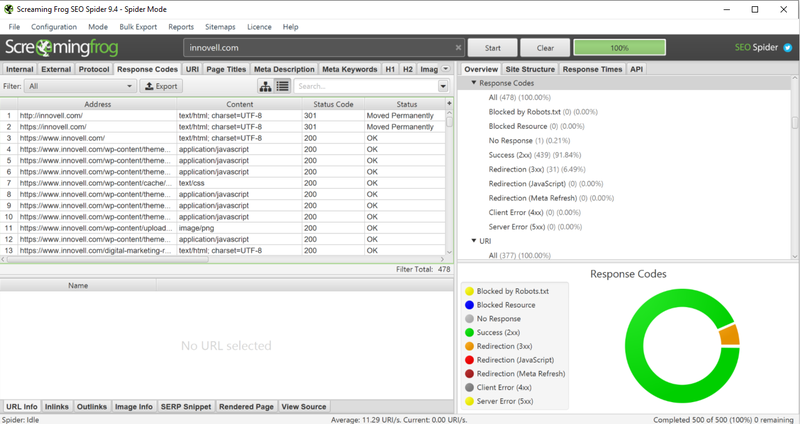Open the Inlinks bottom tab
800x424 pixels.
pyautogui.click(x=57, y=407)
